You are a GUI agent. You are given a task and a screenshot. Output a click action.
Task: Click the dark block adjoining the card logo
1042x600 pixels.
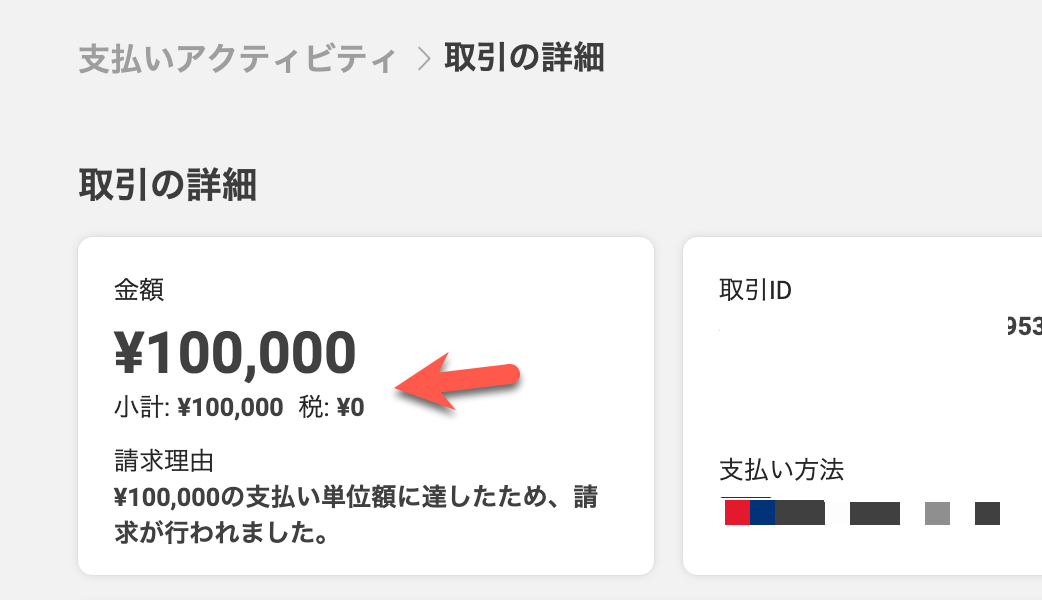point(800,513)
